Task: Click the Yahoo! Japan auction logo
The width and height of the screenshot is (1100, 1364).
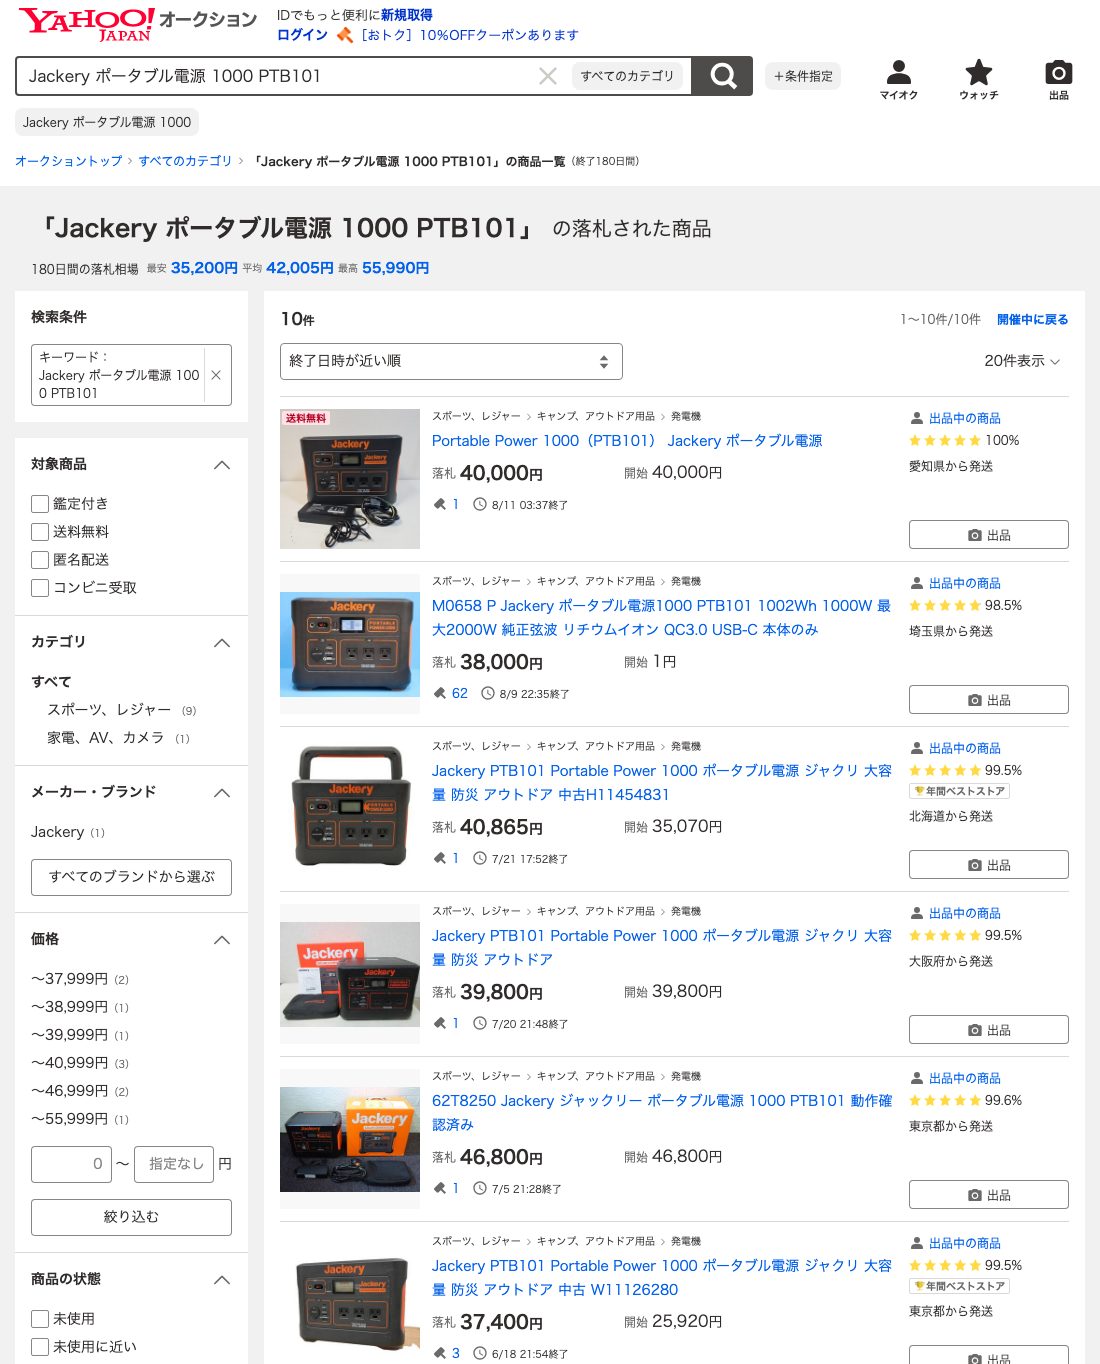Action: pos(138,24)
